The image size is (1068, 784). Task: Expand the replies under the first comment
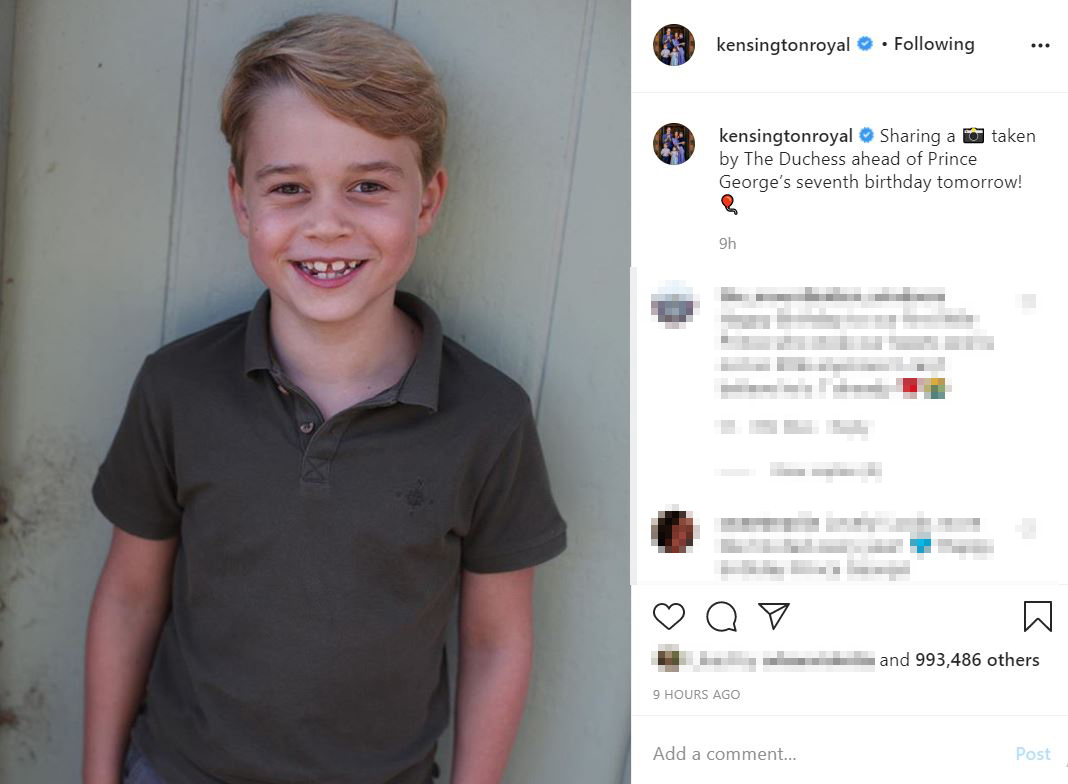824,470
